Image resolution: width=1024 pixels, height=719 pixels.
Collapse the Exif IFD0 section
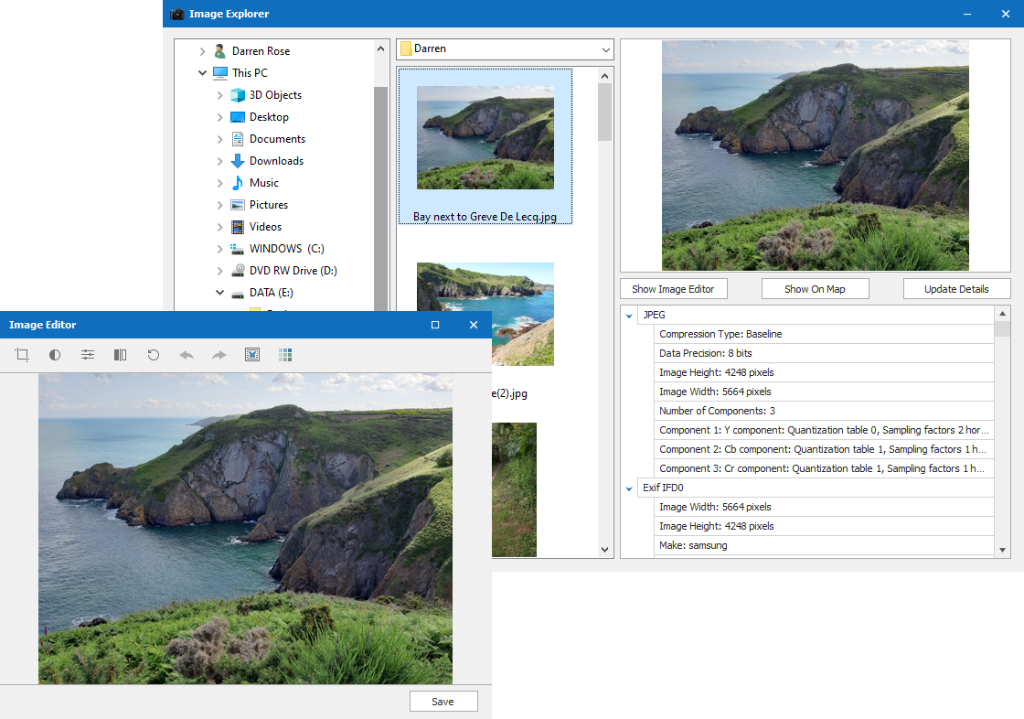(629, 488)
